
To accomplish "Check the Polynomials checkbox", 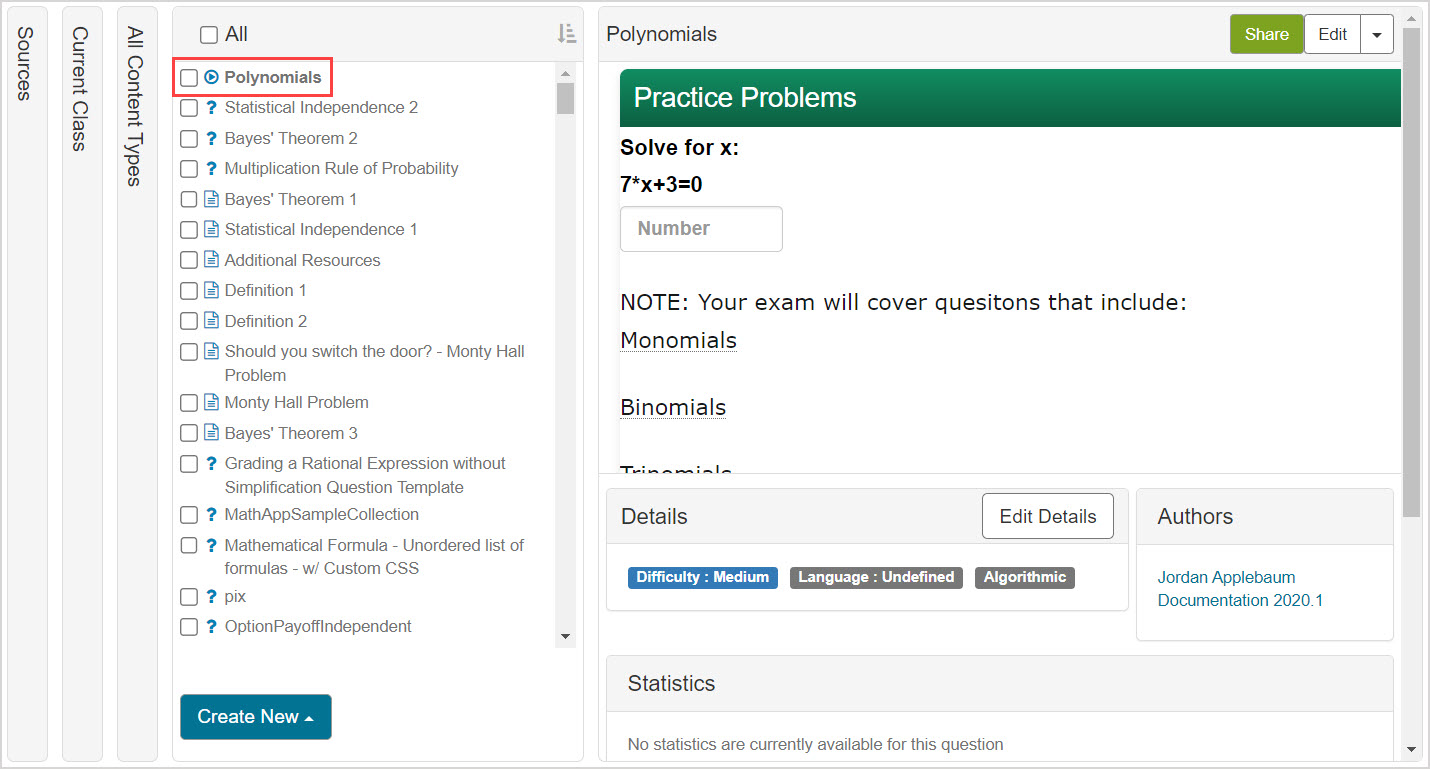I will point(189,78).
